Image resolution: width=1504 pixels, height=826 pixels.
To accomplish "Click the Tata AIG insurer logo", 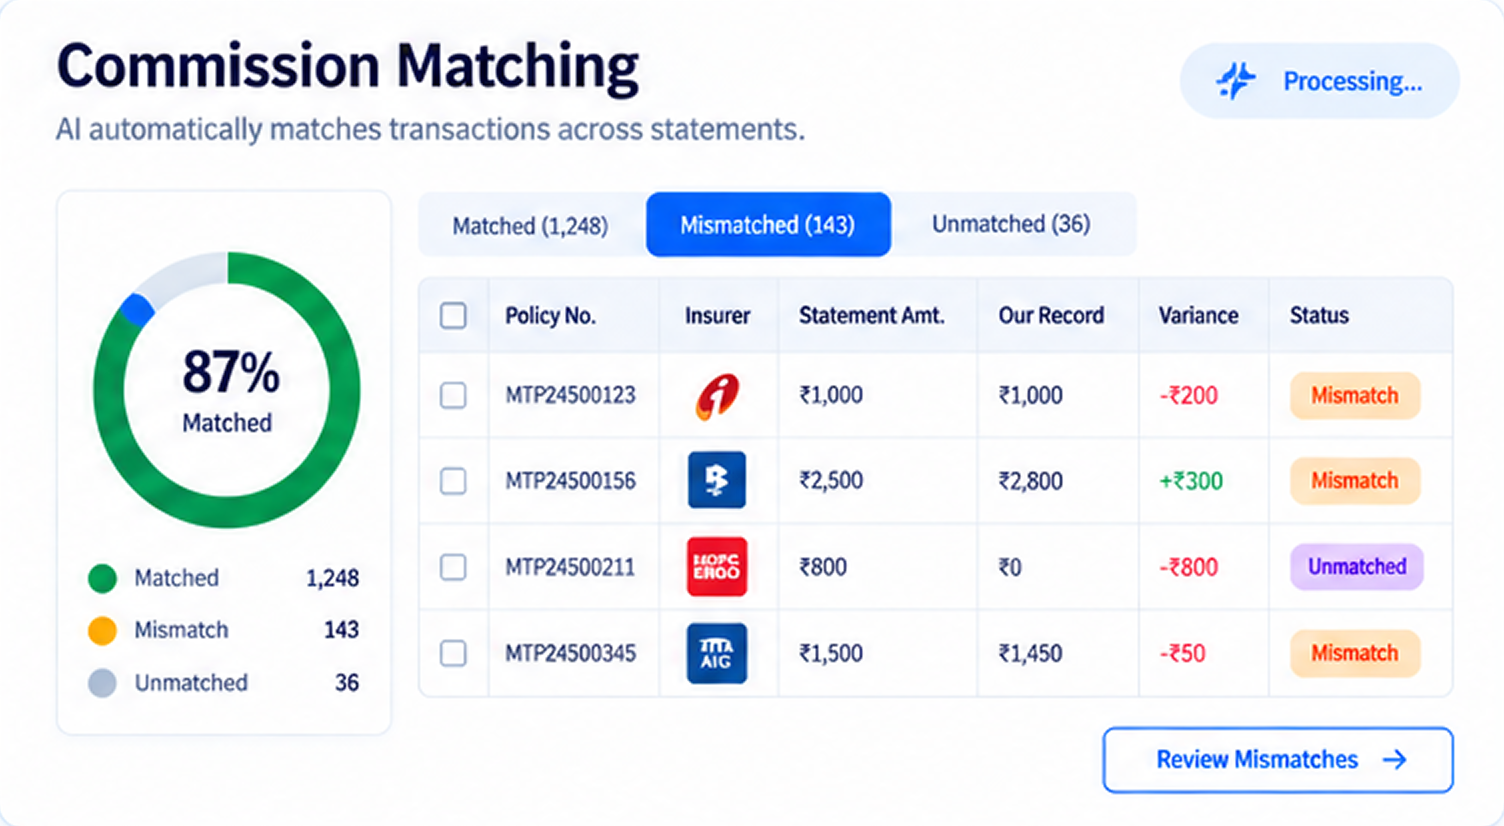I will tap(716, 653).
